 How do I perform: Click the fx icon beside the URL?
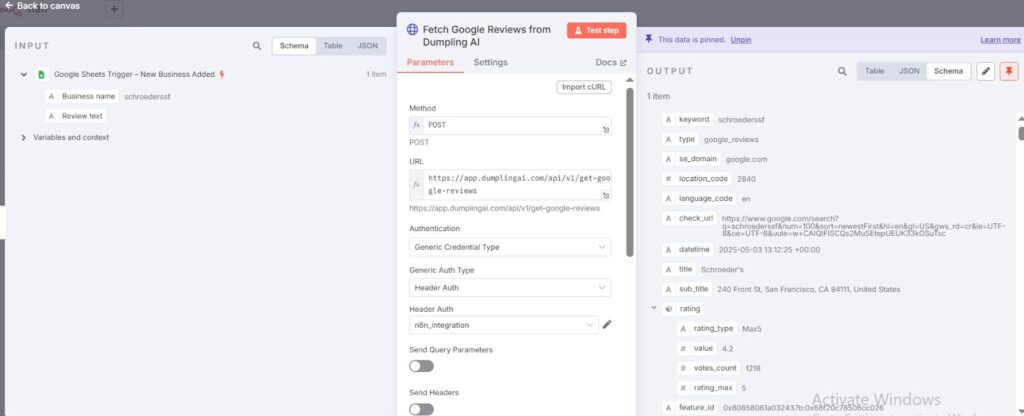coord(417,185)
